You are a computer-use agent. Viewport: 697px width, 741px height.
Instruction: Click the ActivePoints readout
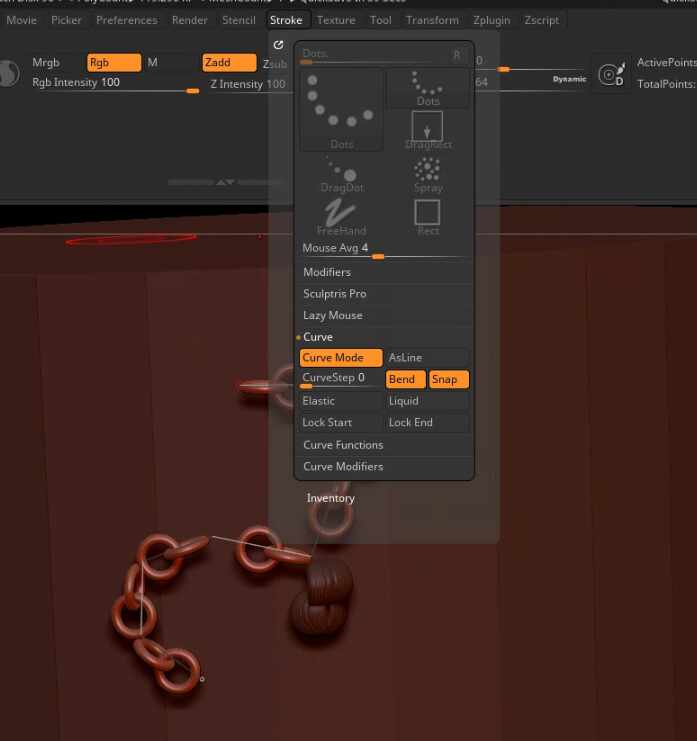point(666,62)
